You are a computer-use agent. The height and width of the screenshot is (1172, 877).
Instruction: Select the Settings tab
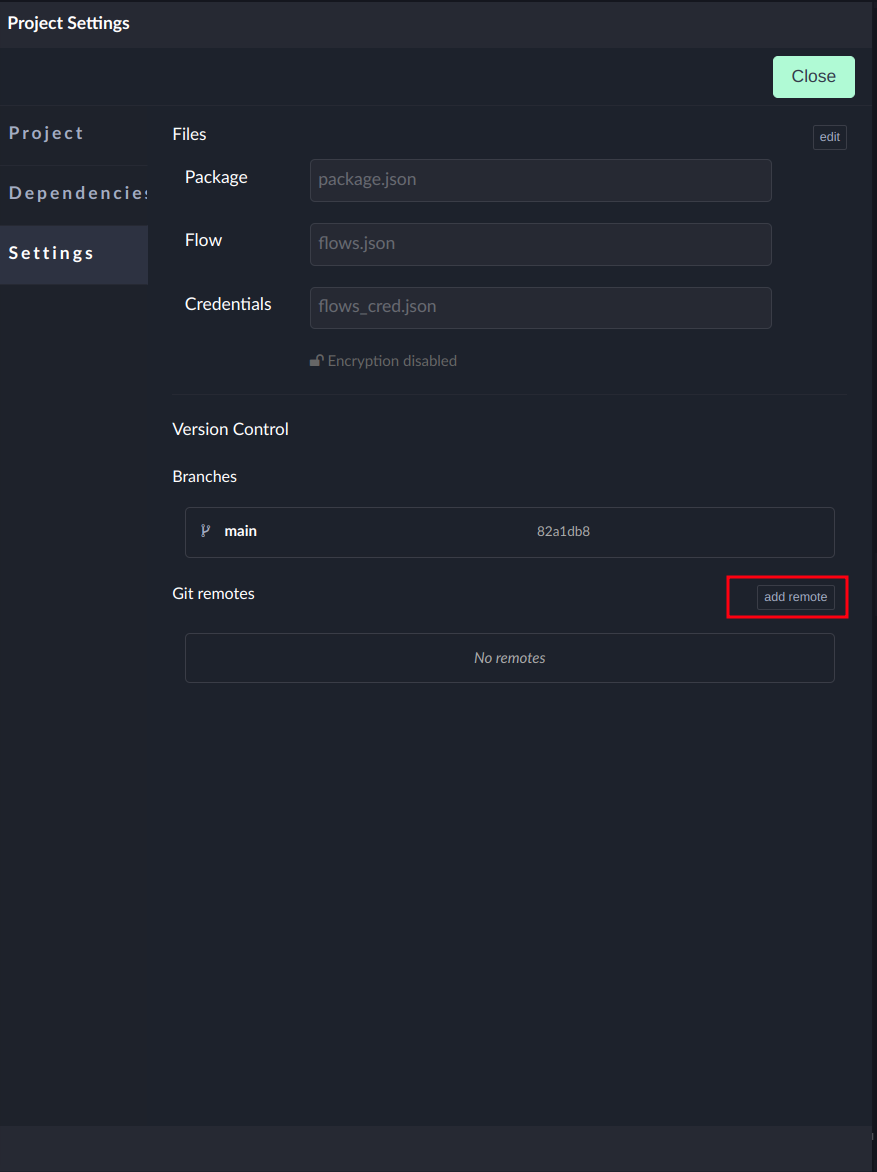[x=52, y=254]
